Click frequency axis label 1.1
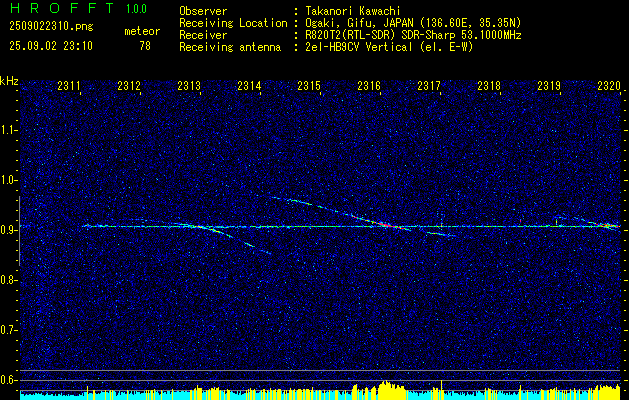Image resolution: width=629 pixels, height=400 pixels. pos(8,130)
